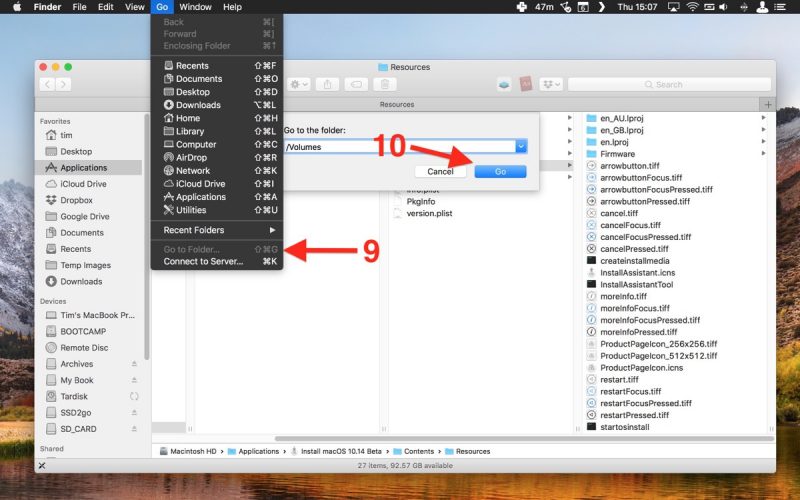Viewport: 800px width, 500px height.
Task: Expand the en.lproj folder arrow
Action: [763, 142]
